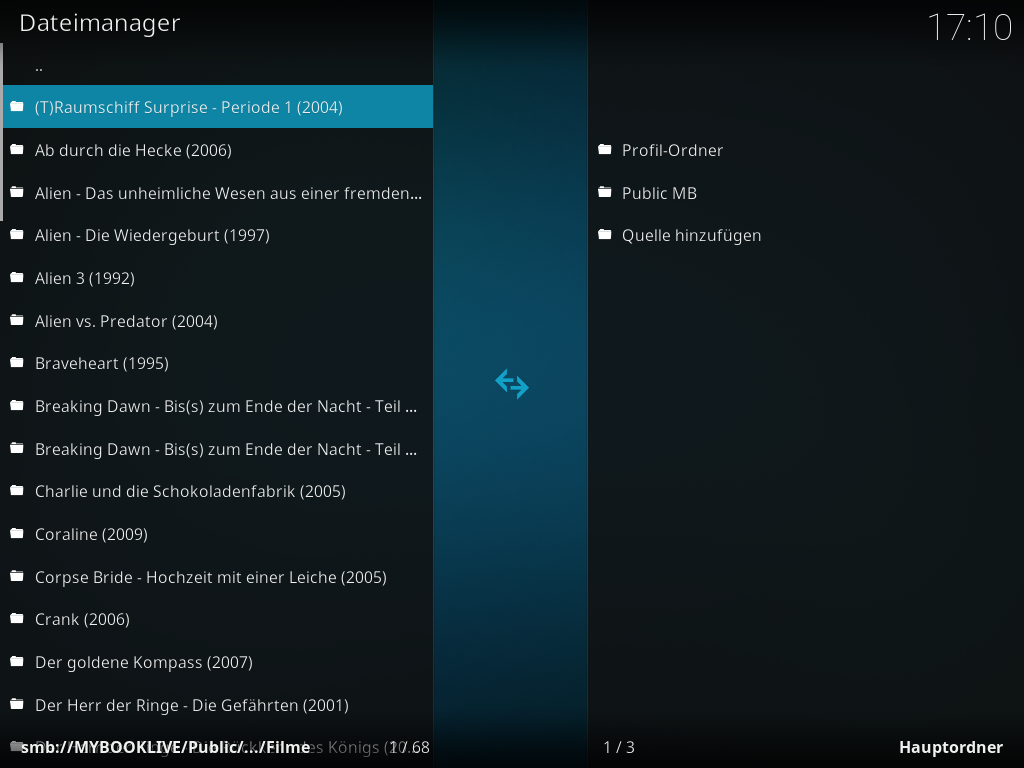This screenshot has height=768, width=1024.
Task: Click folder icon beside Alien 3 (1992)
Action: coord(17,278)
